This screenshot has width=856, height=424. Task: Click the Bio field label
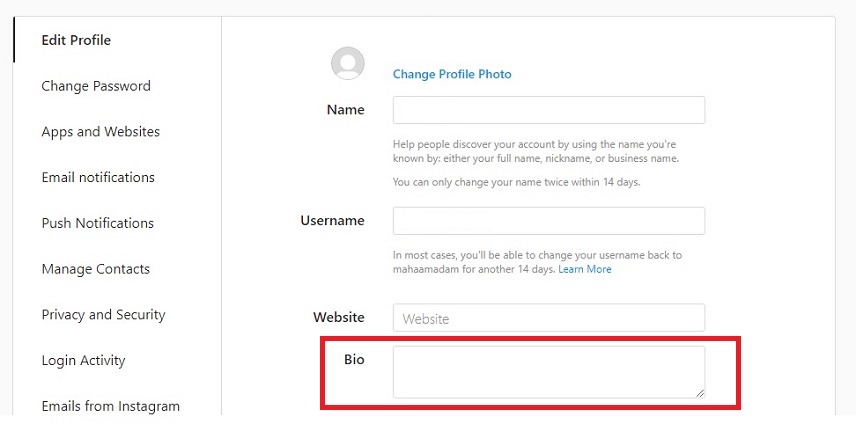354,360
